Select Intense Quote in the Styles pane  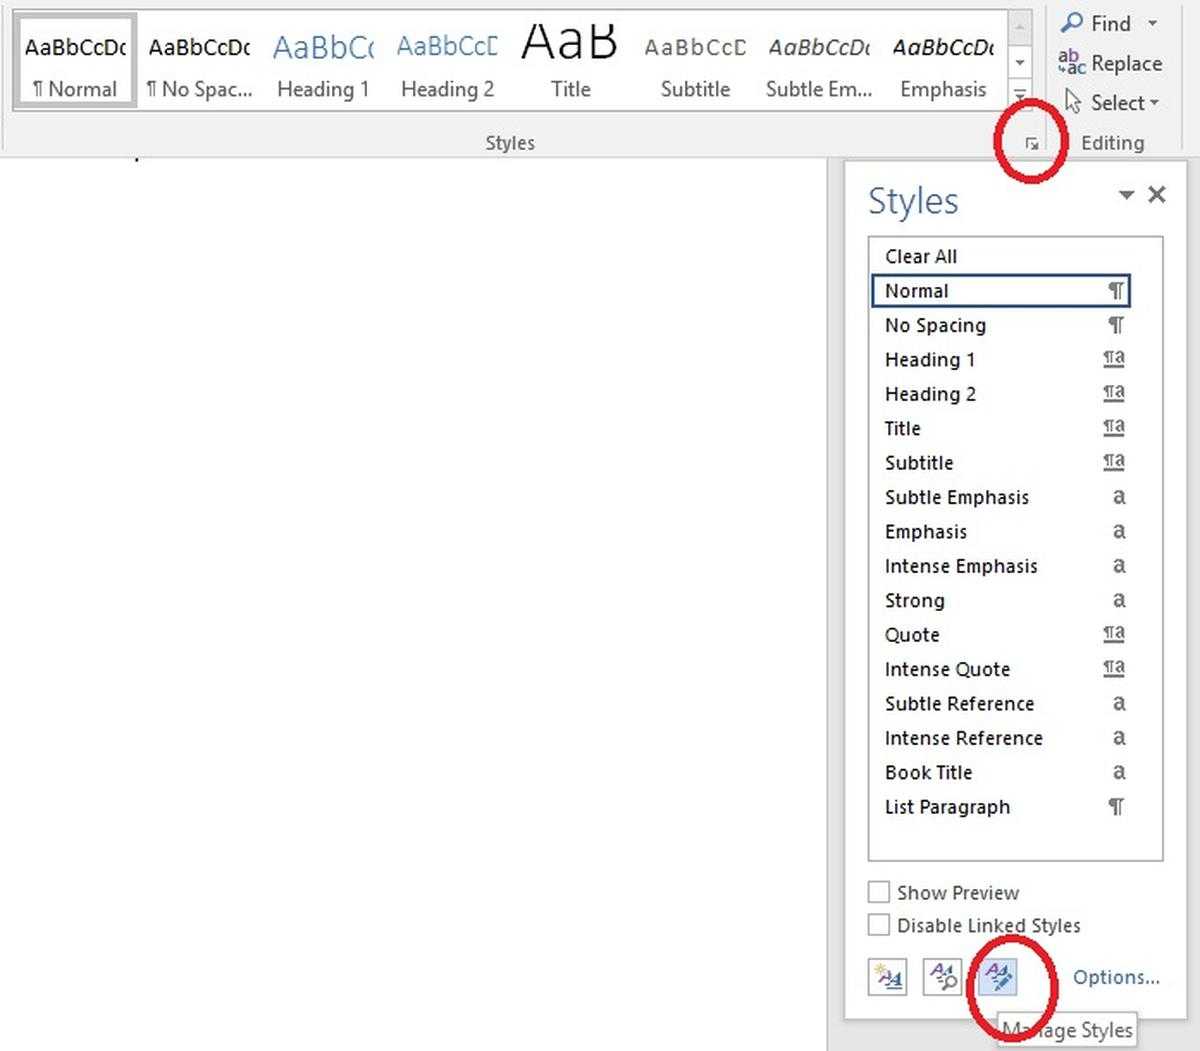[x=1001, y=669]
